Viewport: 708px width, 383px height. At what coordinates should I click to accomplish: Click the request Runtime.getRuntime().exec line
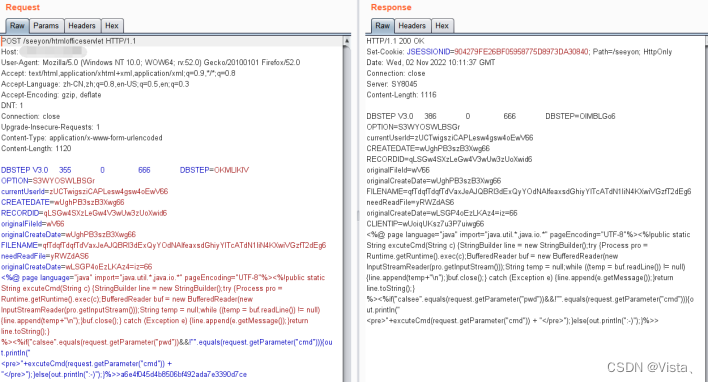coord(127,299)
